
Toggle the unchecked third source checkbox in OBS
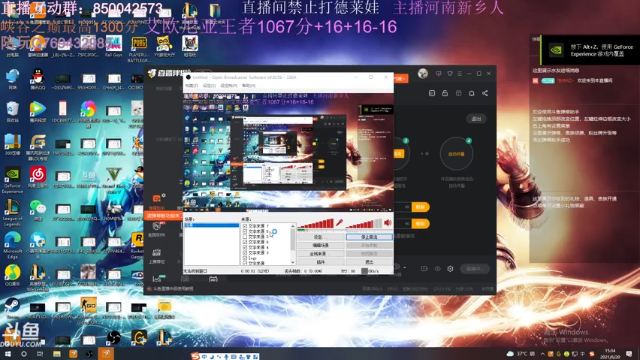coord(245,236)
